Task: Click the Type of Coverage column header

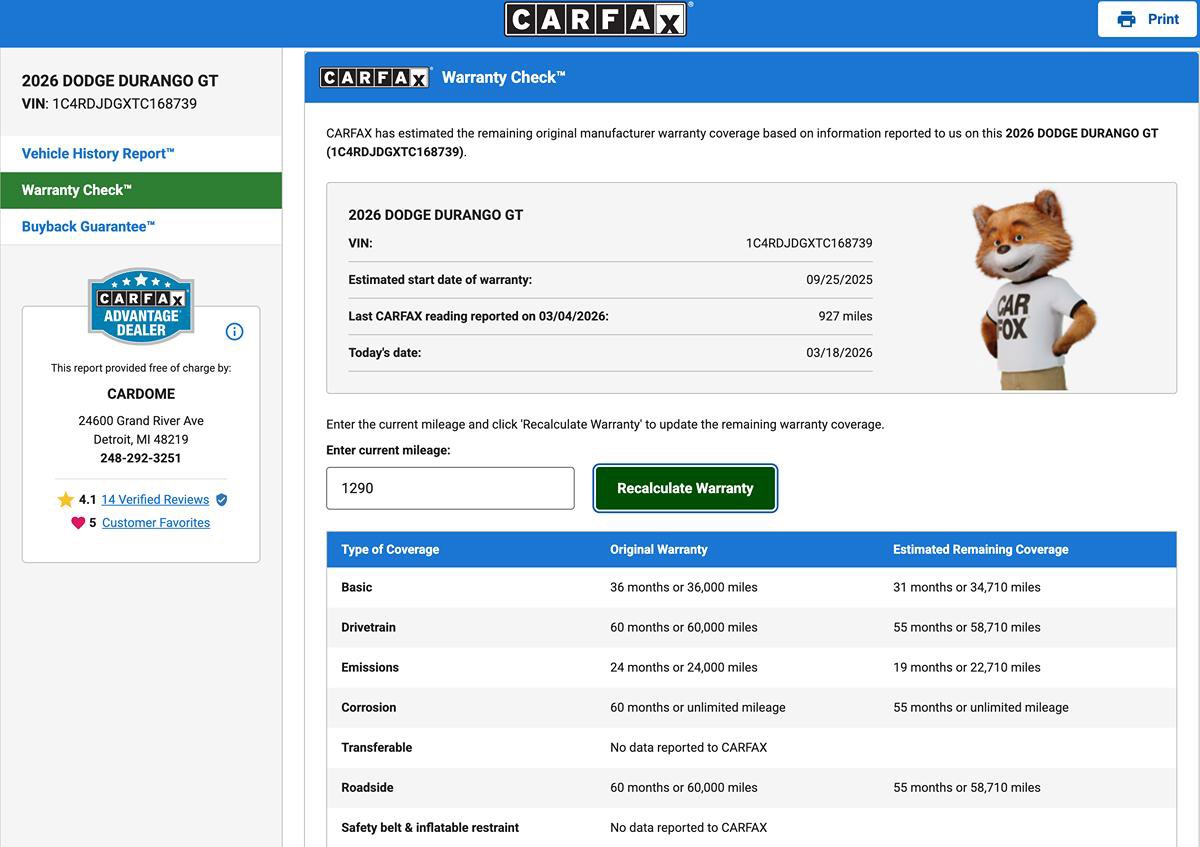Action: 390,549
